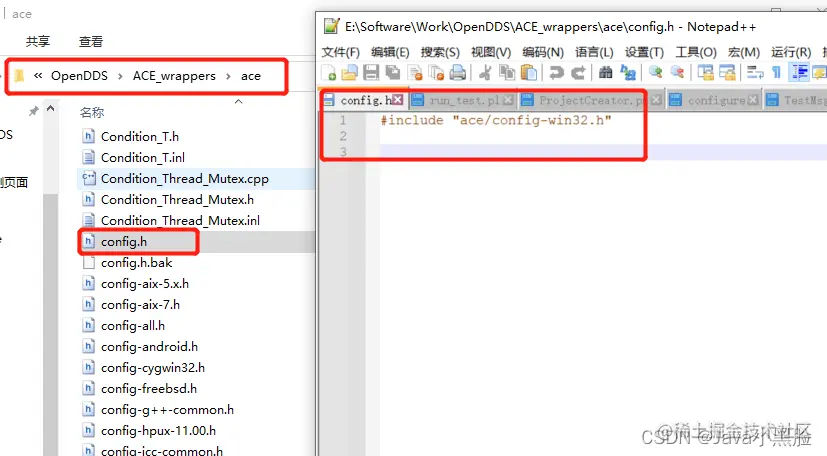The width and height of the screenshot is (827, 456).
Task: Click the #include line in editor
Action: coord(496,120)
